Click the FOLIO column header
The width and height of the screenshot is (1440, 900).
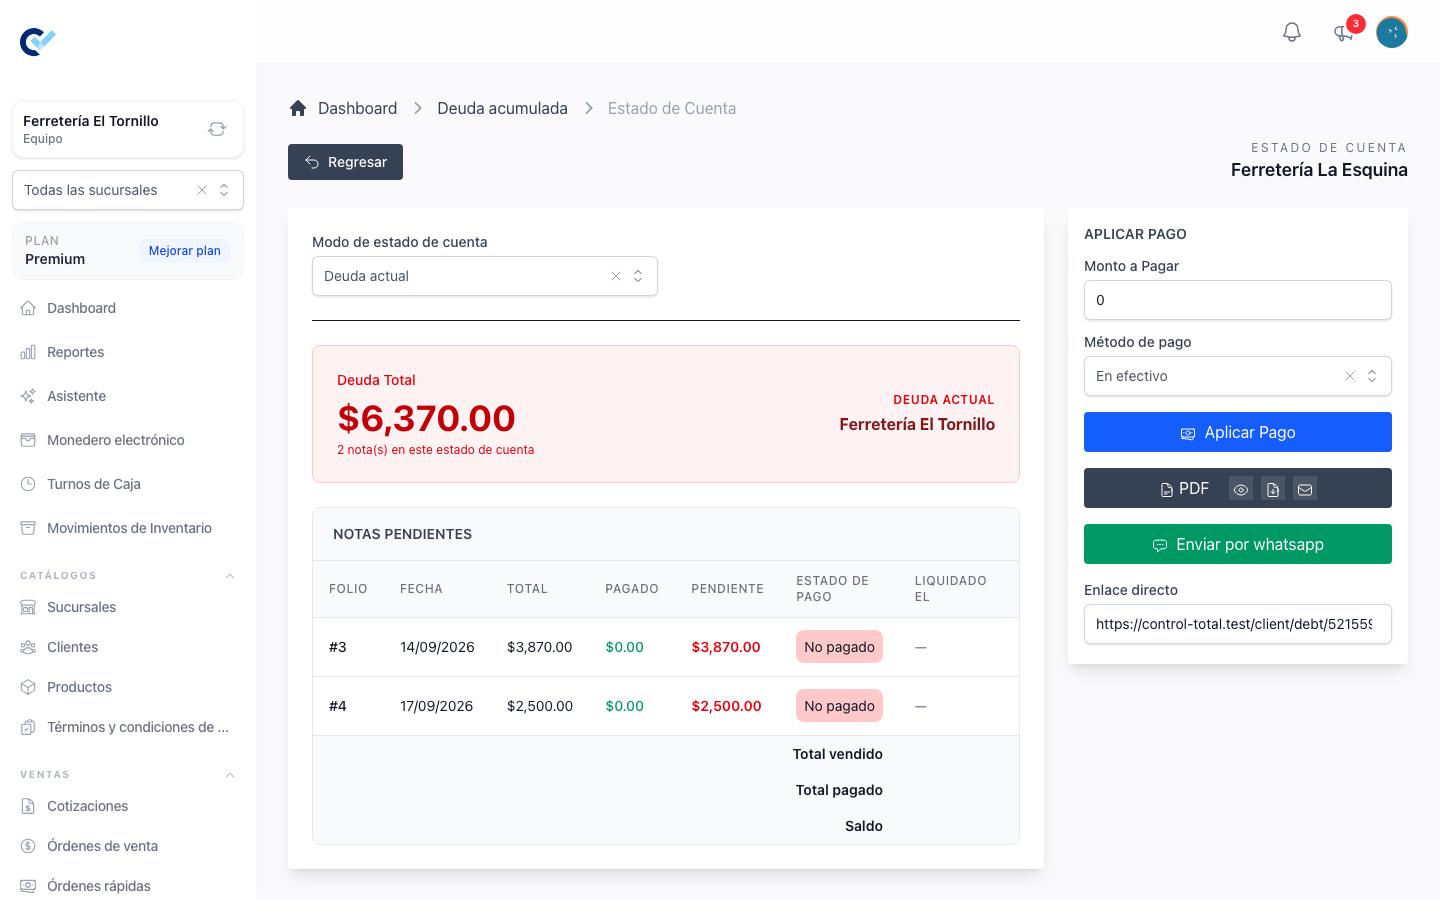[348, 589]
